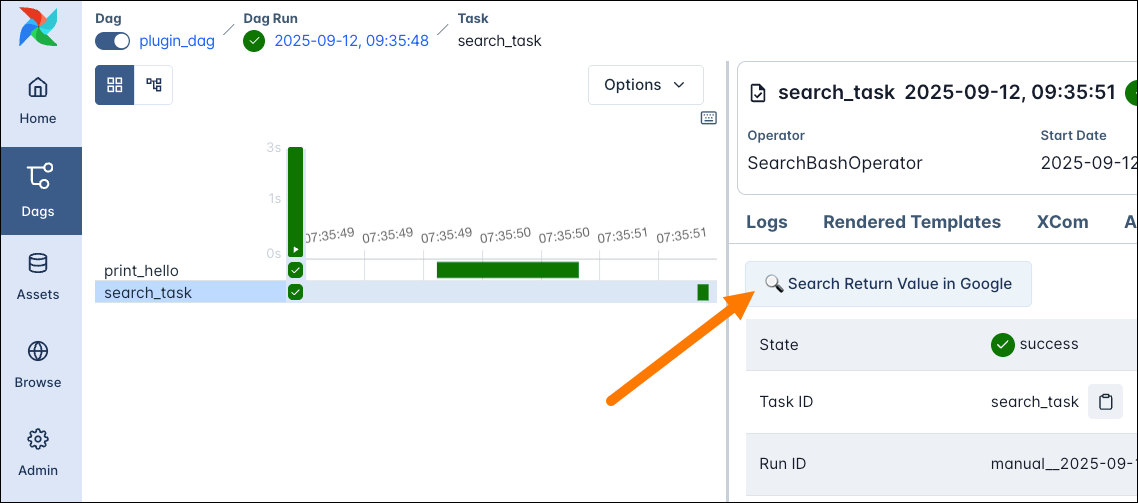1138x503 pixels.
Task: Switch to graph view
Action: pos(154,85)
